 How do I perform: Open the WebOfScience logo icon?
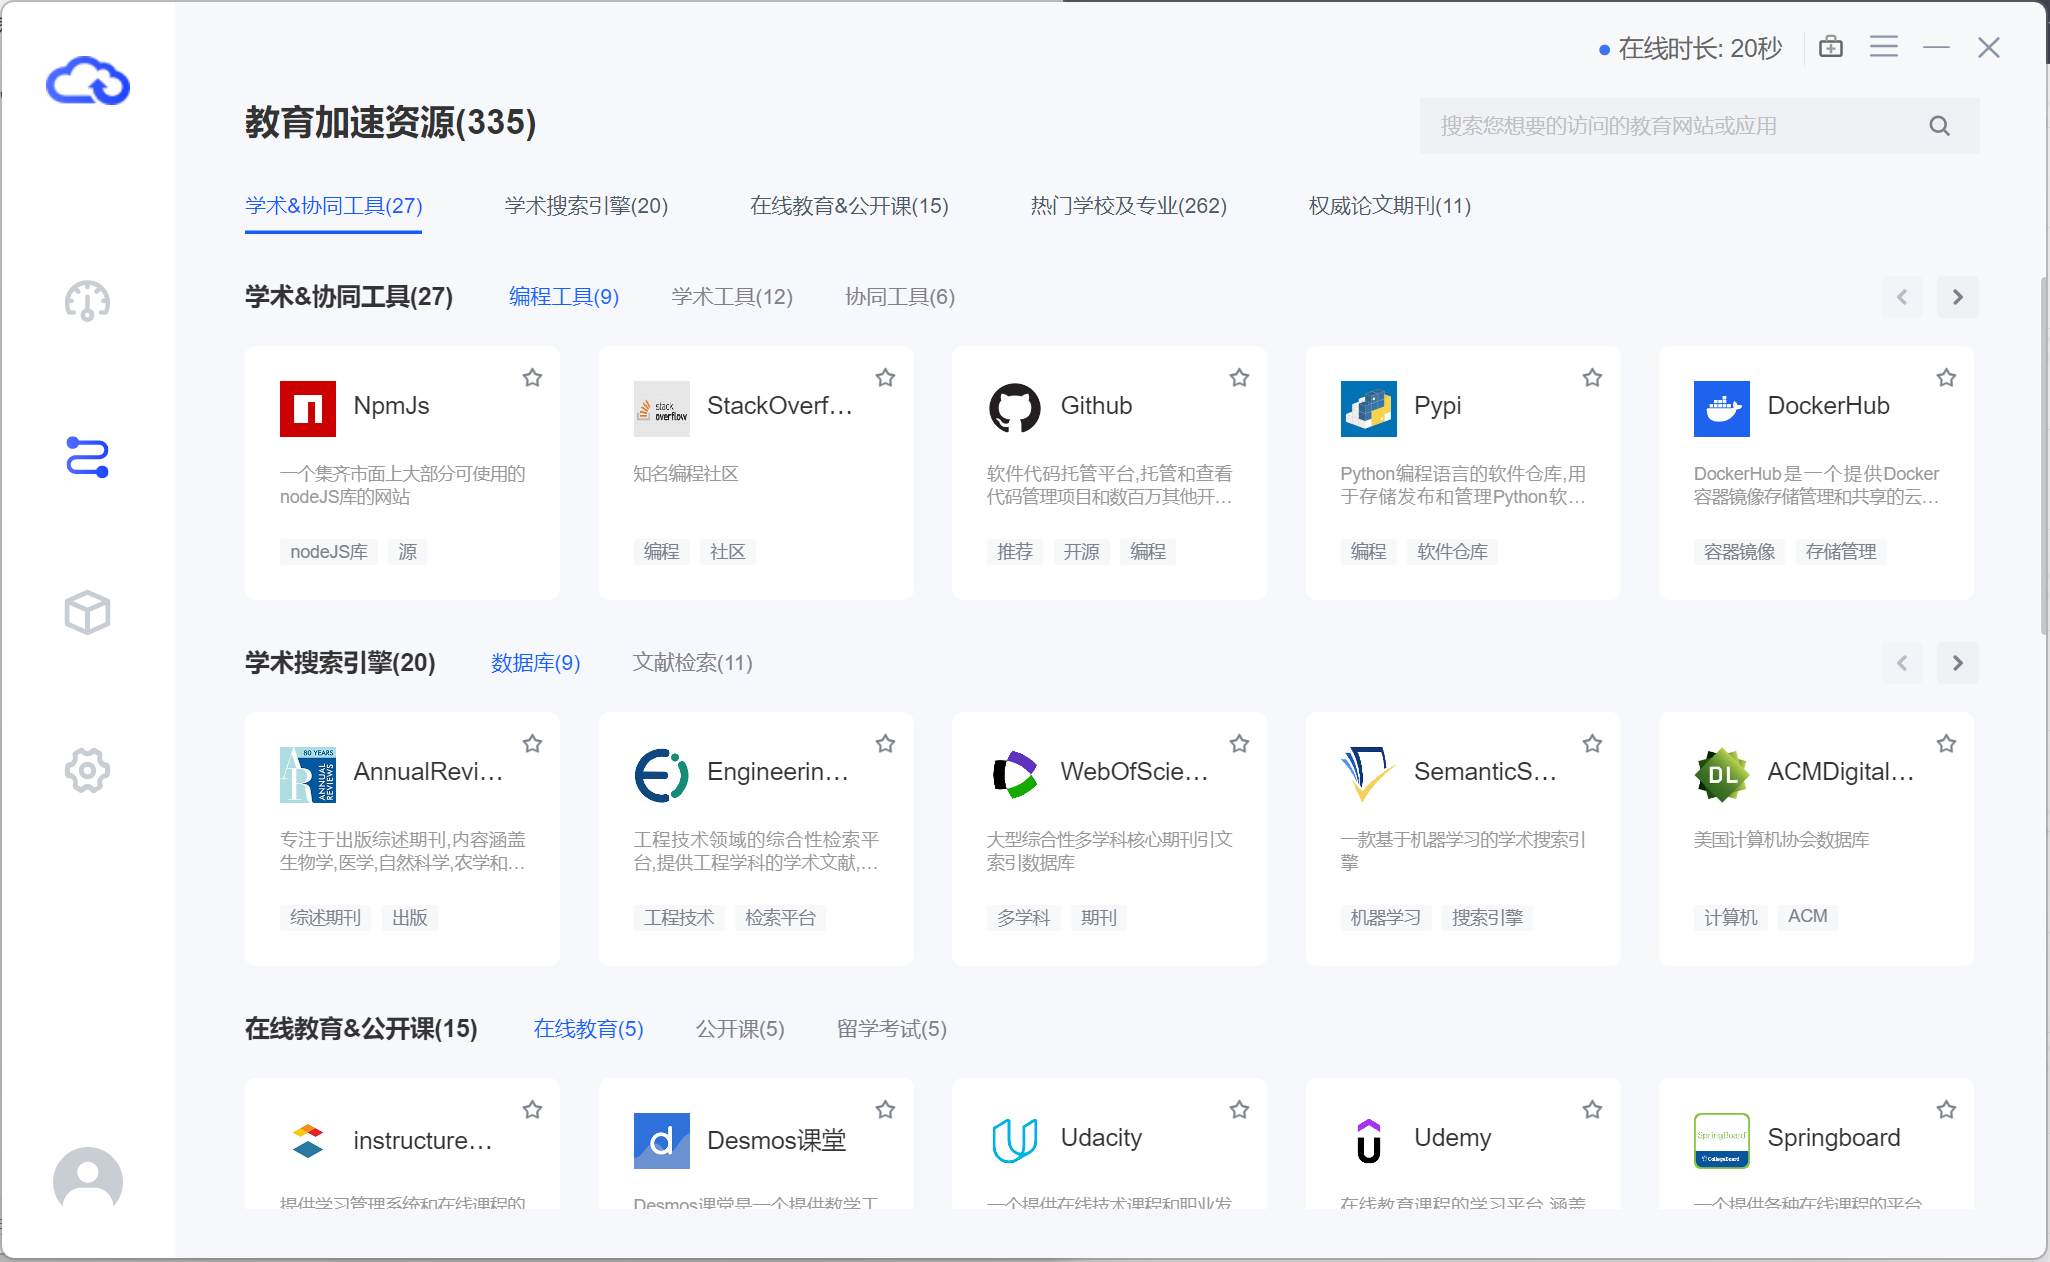point(1015,775)
